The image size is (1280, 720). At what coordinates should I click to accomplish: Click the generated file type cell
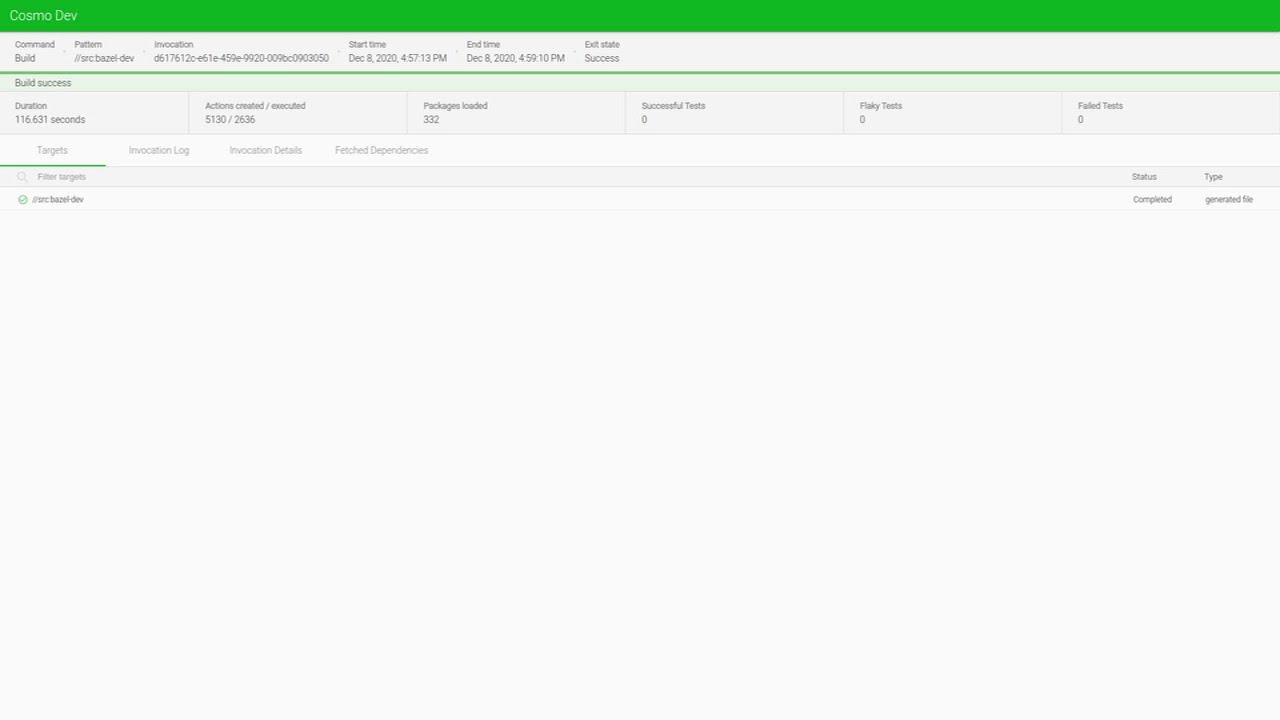(1229, 200)
